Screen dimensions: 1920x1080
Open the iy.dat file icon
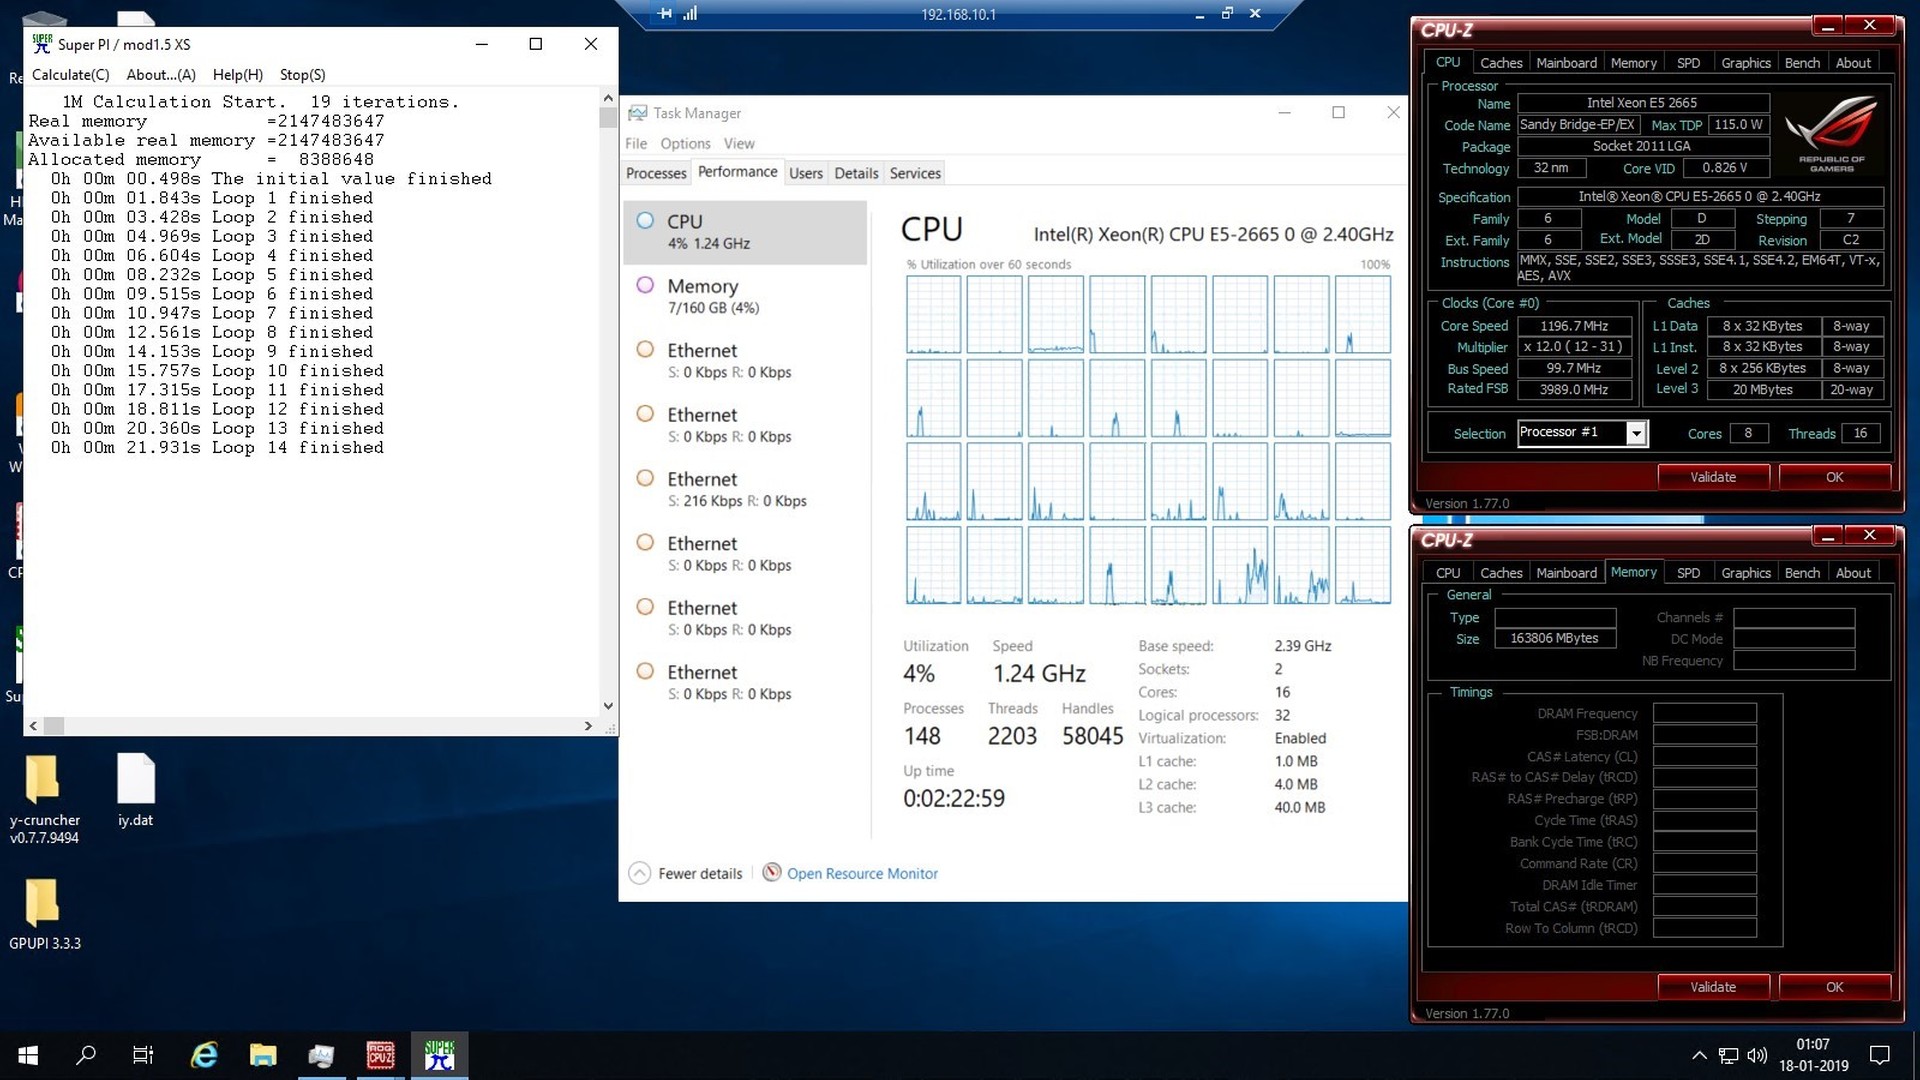click(x=136, y=791)
